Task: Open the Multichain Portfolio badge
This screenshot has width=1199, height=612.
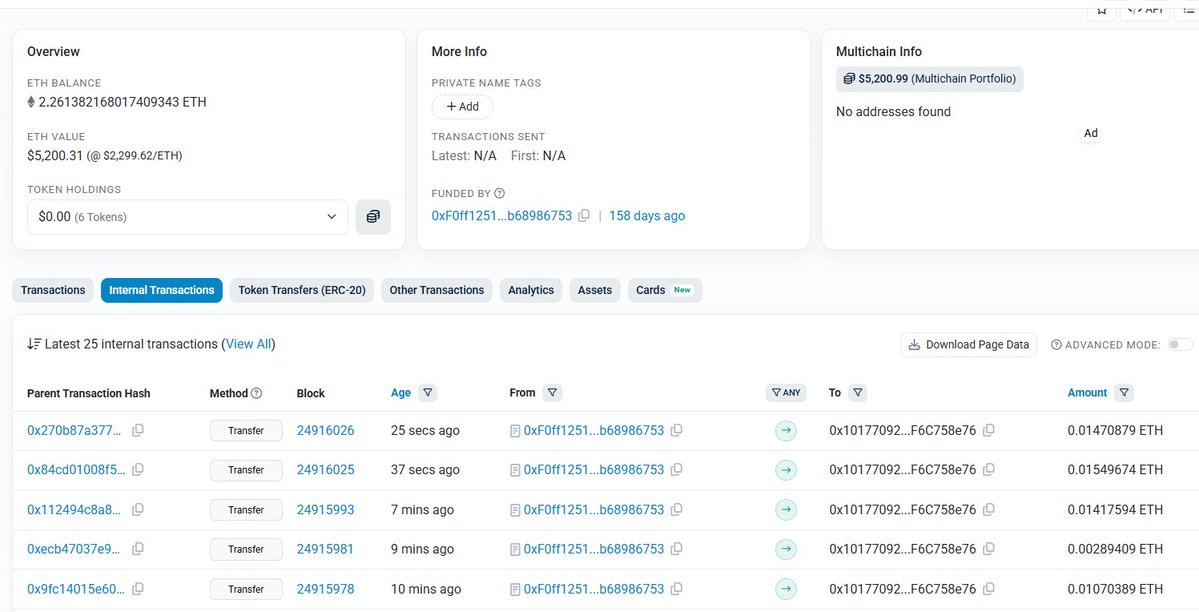Action: [929, 79]
